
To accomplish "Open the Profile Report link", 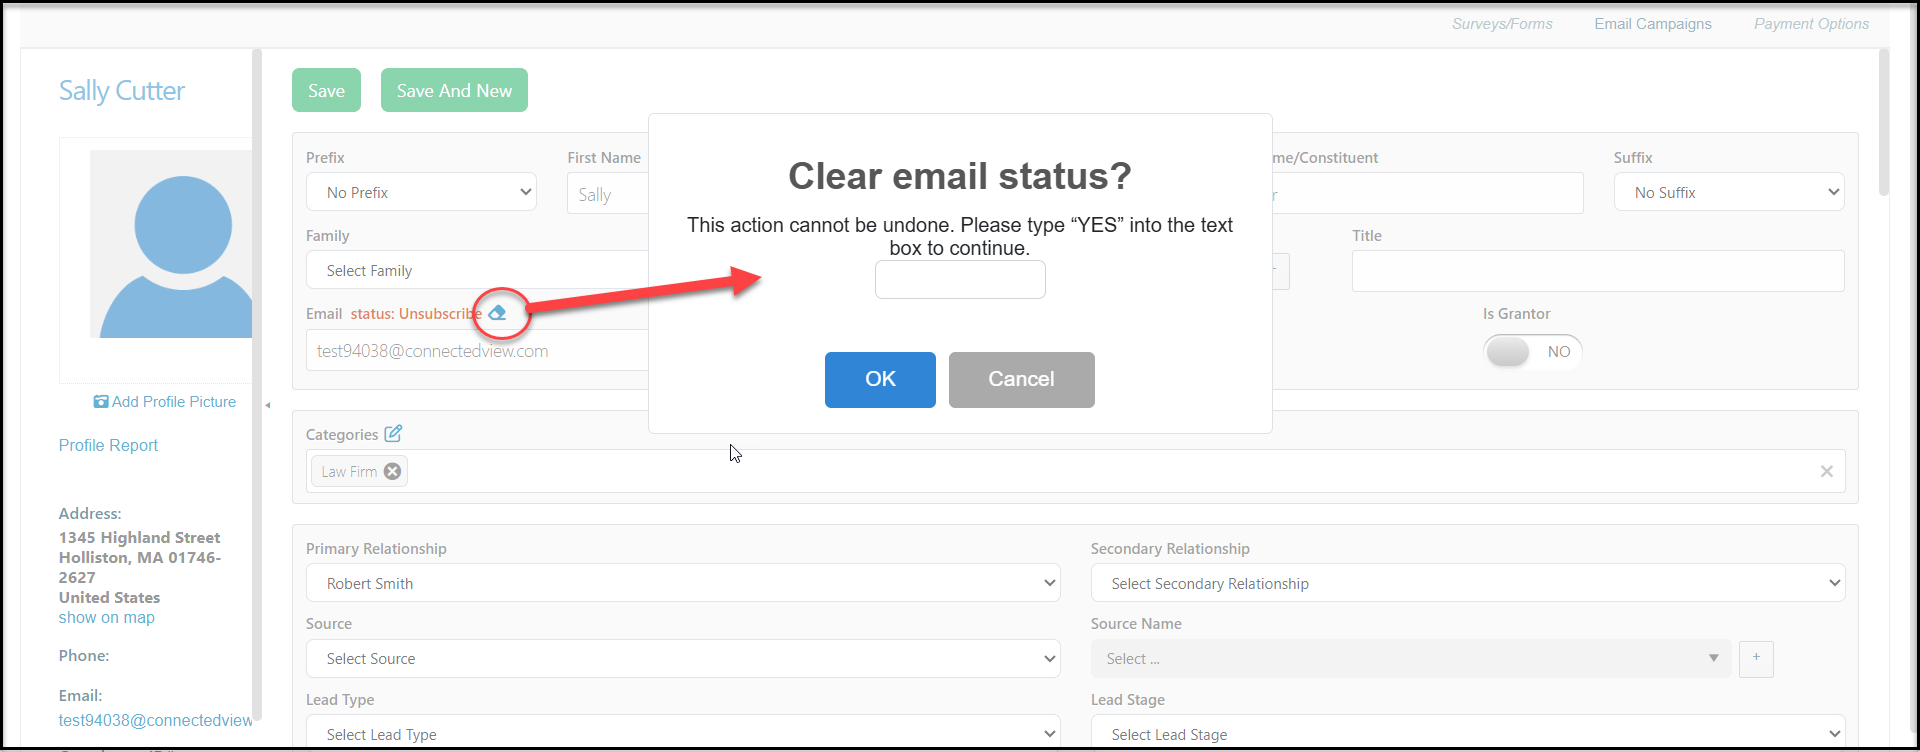I will [108, 445].
